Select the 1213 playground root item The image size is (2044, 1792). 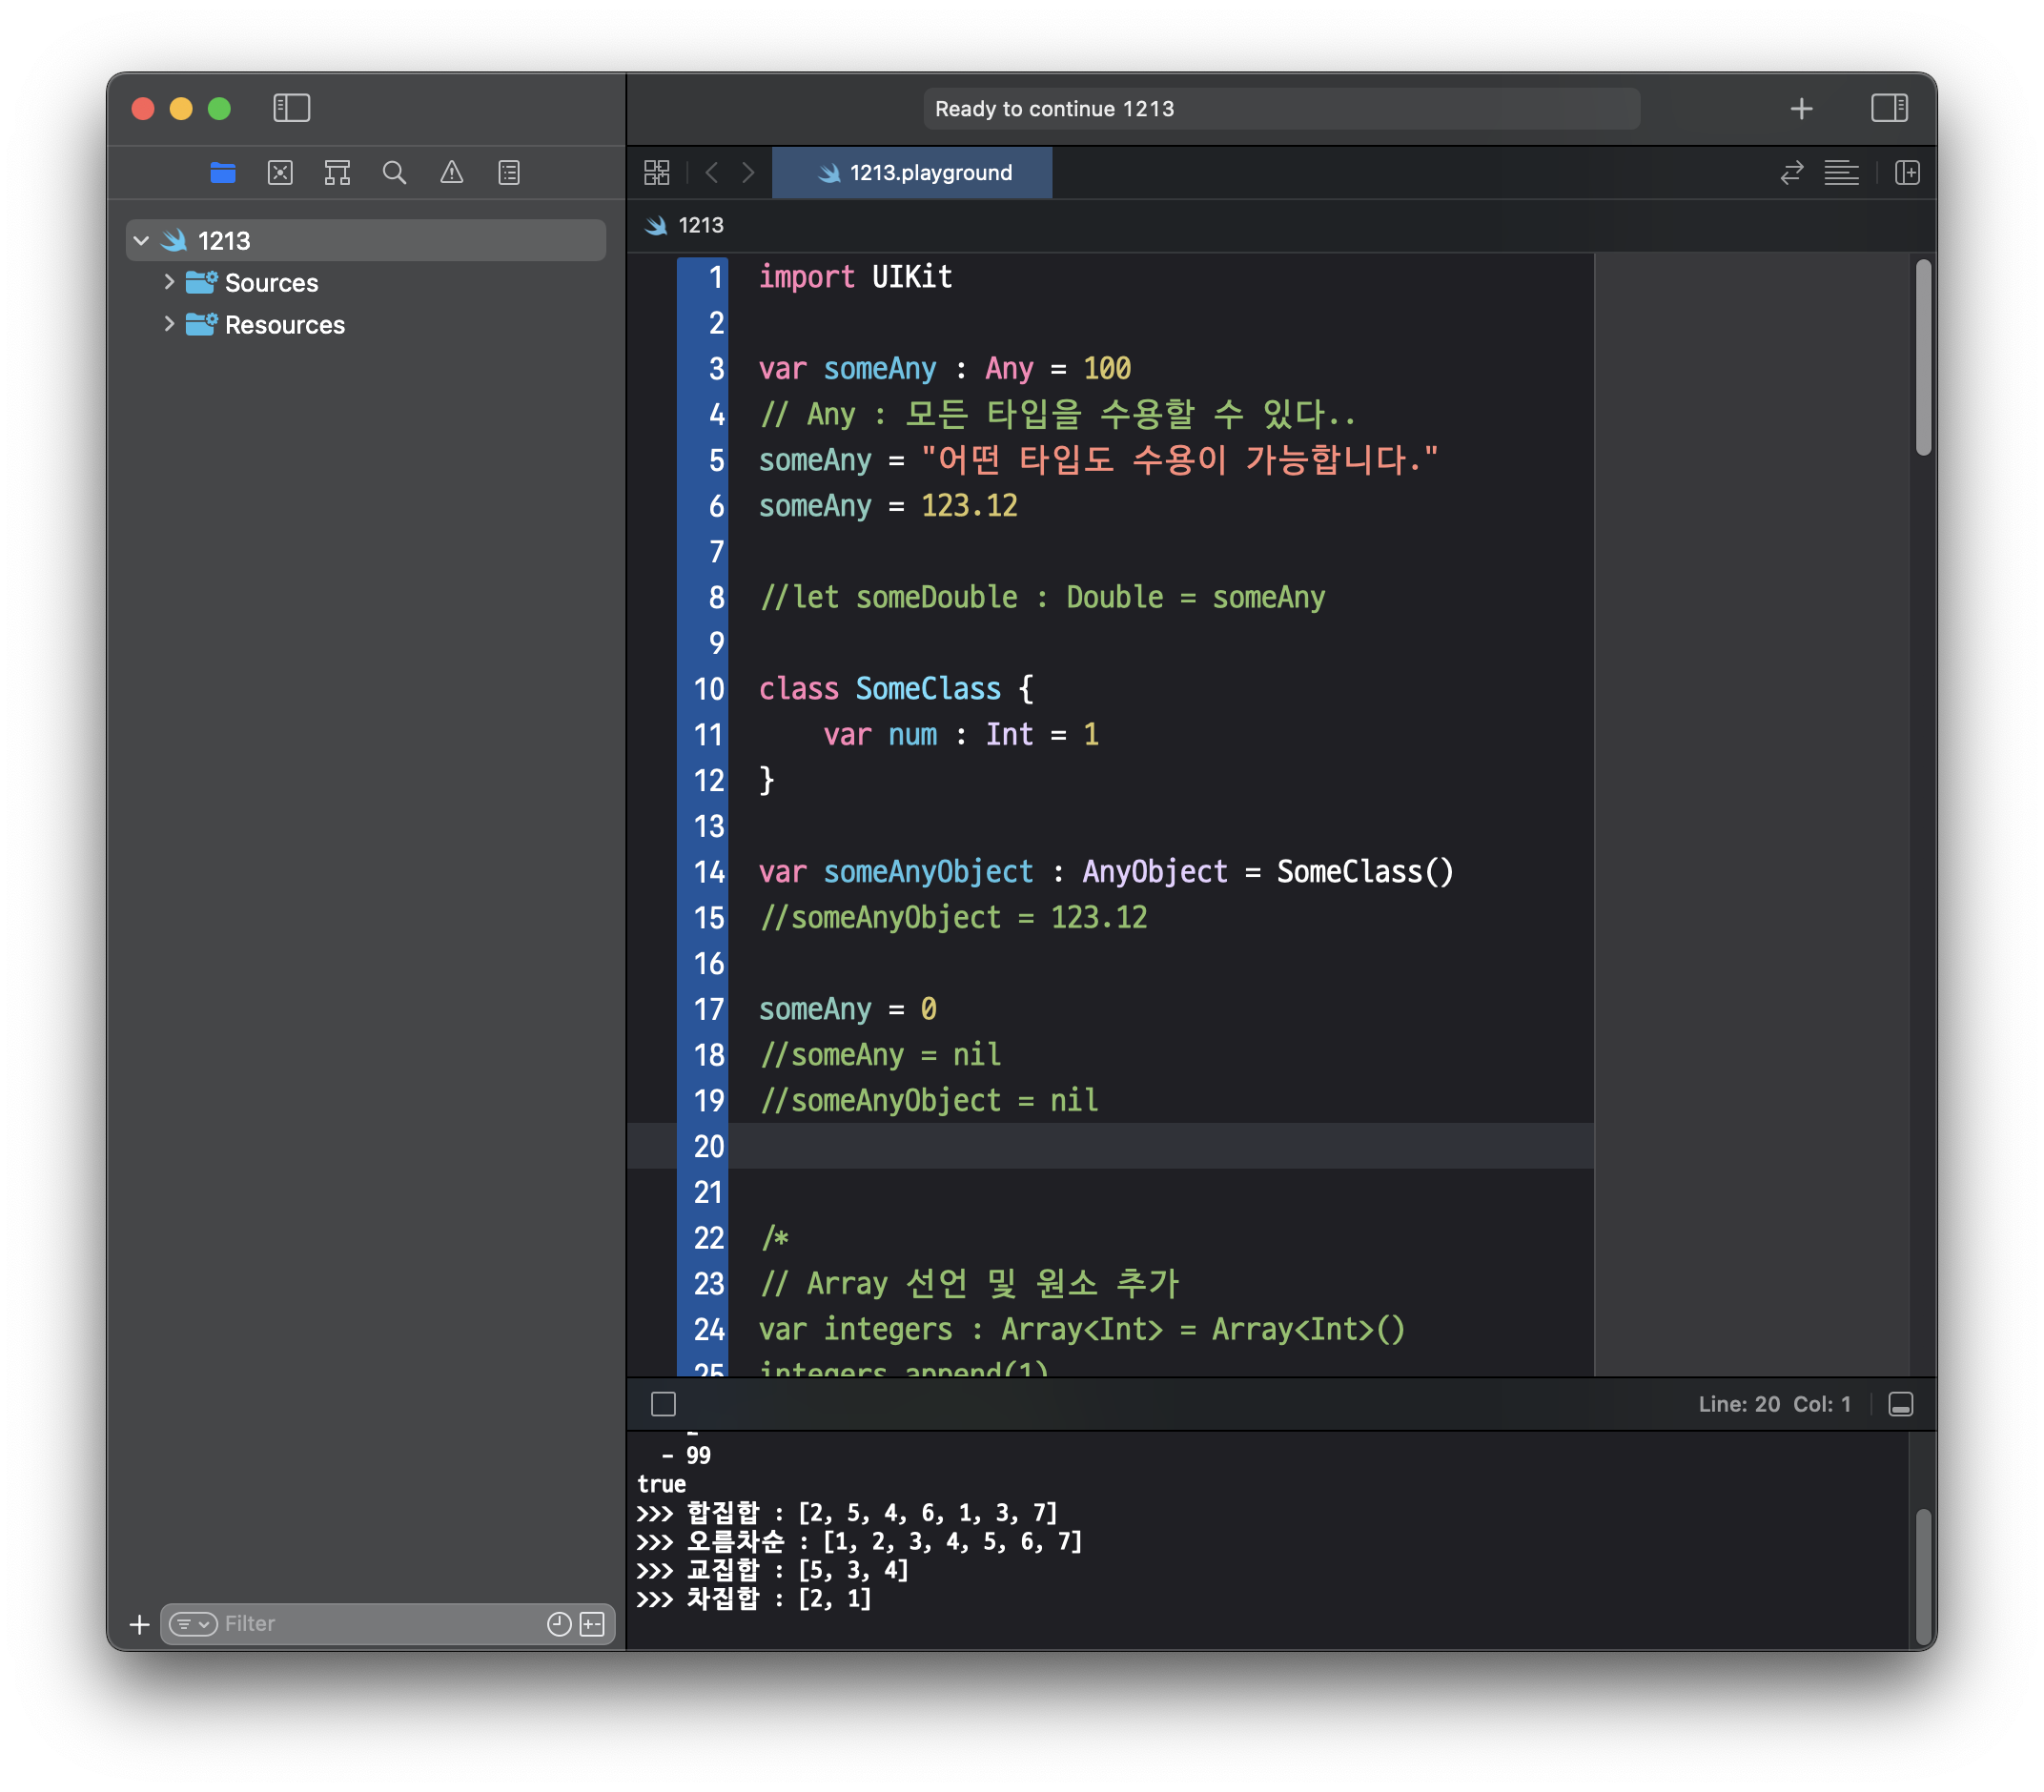(366, 241)
